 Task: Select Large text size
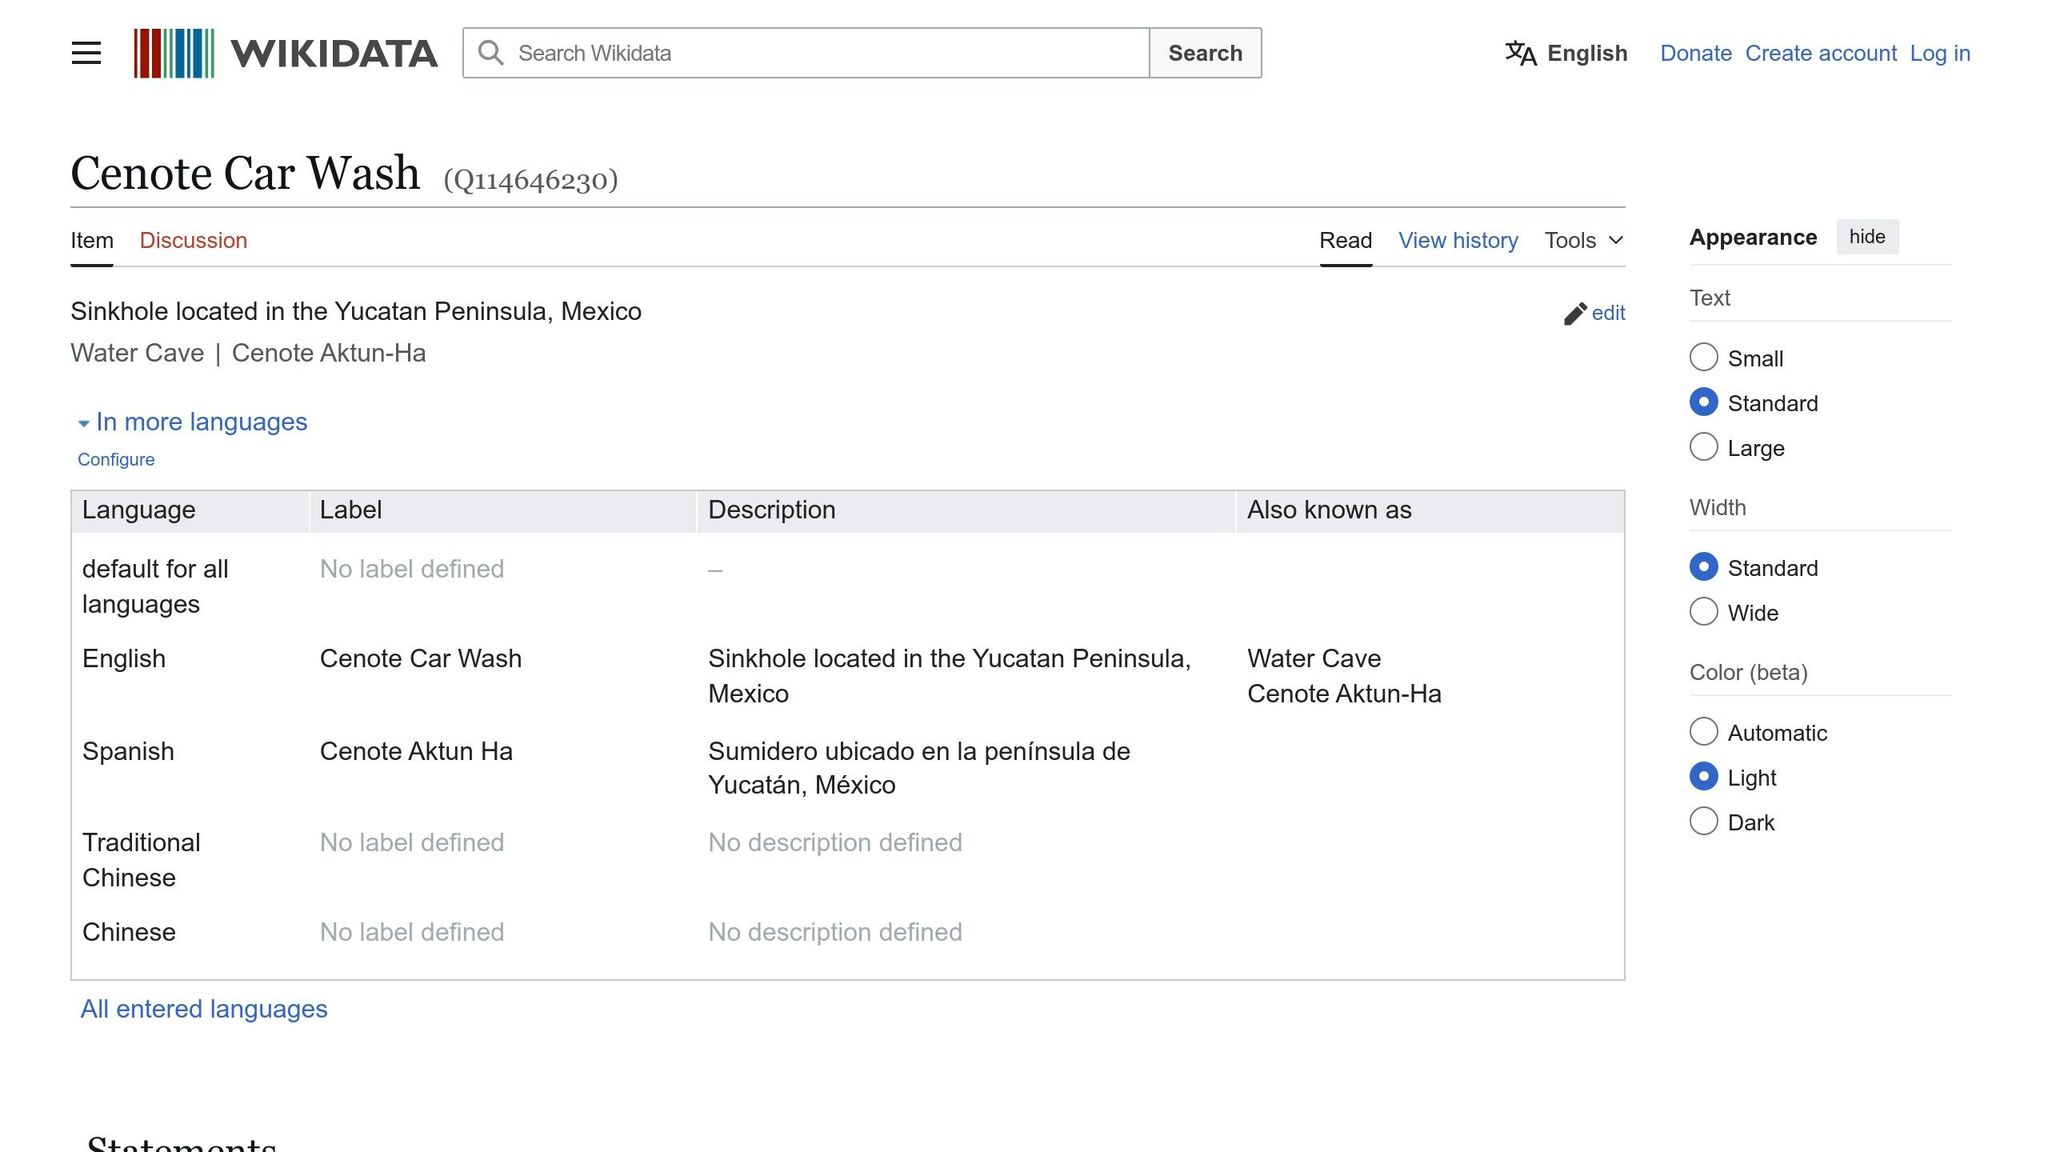(x=1703, y=447)
